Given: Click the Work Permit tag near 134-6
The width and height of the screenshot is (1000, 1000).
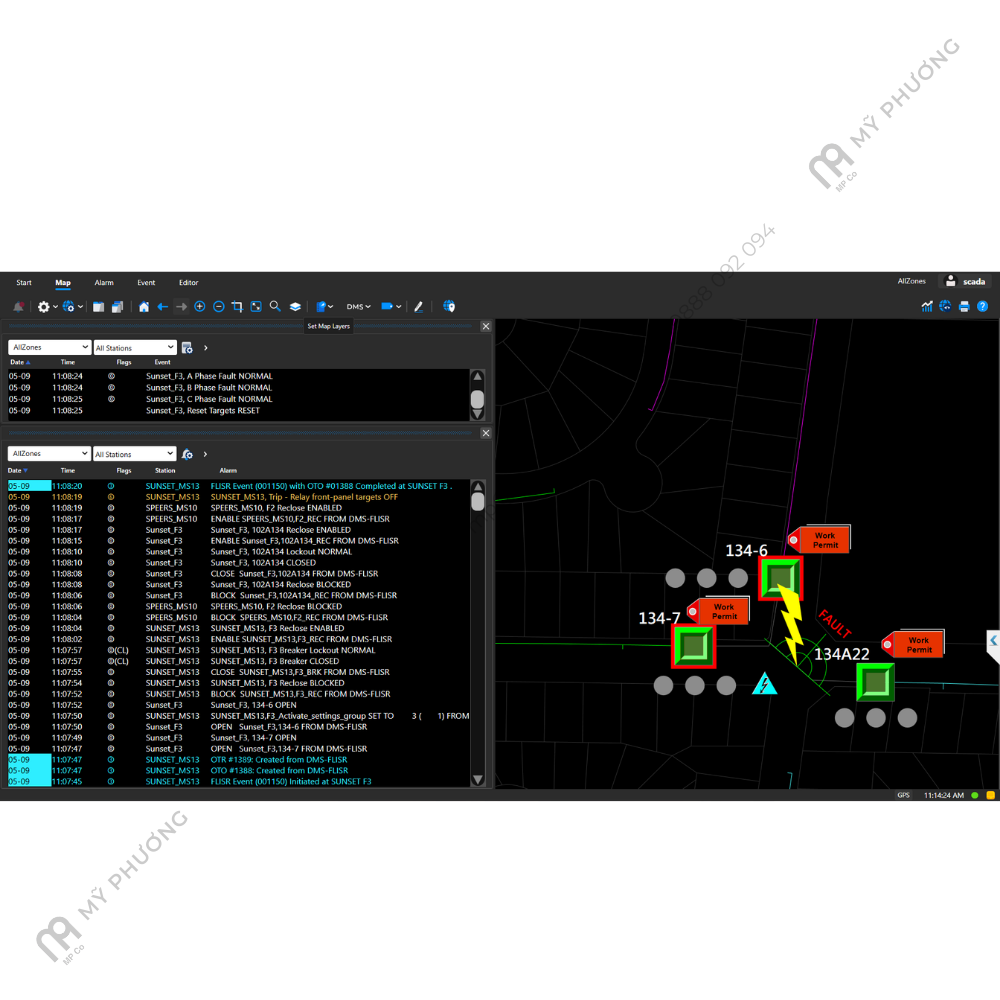Looking at the screenshot, I should pyautogui.click(x=823, y=540).
